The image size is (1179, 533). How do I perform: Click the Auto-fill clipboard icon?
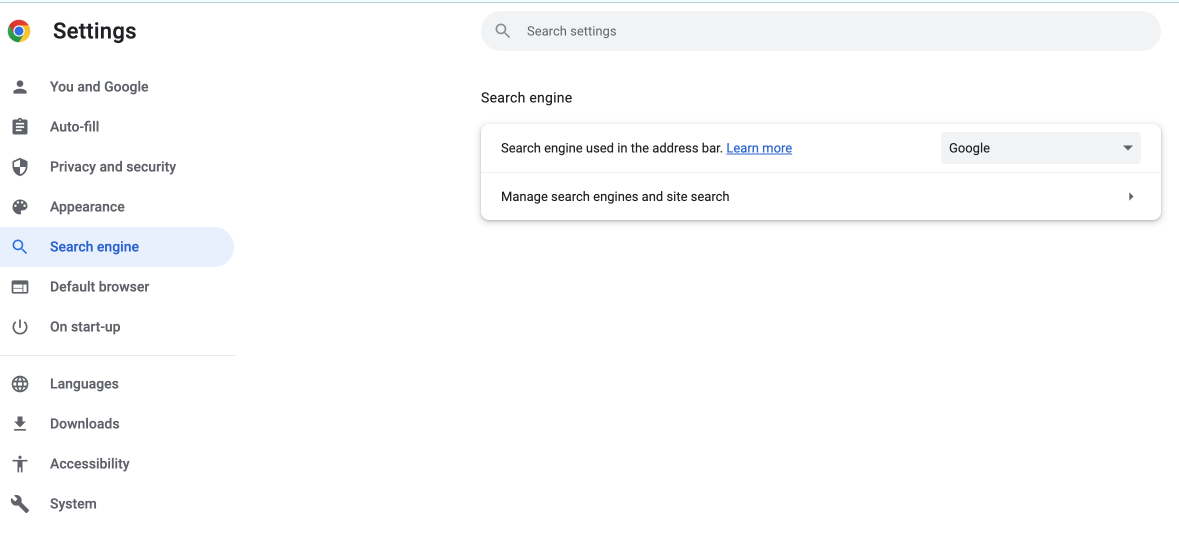tap(20, 126)
